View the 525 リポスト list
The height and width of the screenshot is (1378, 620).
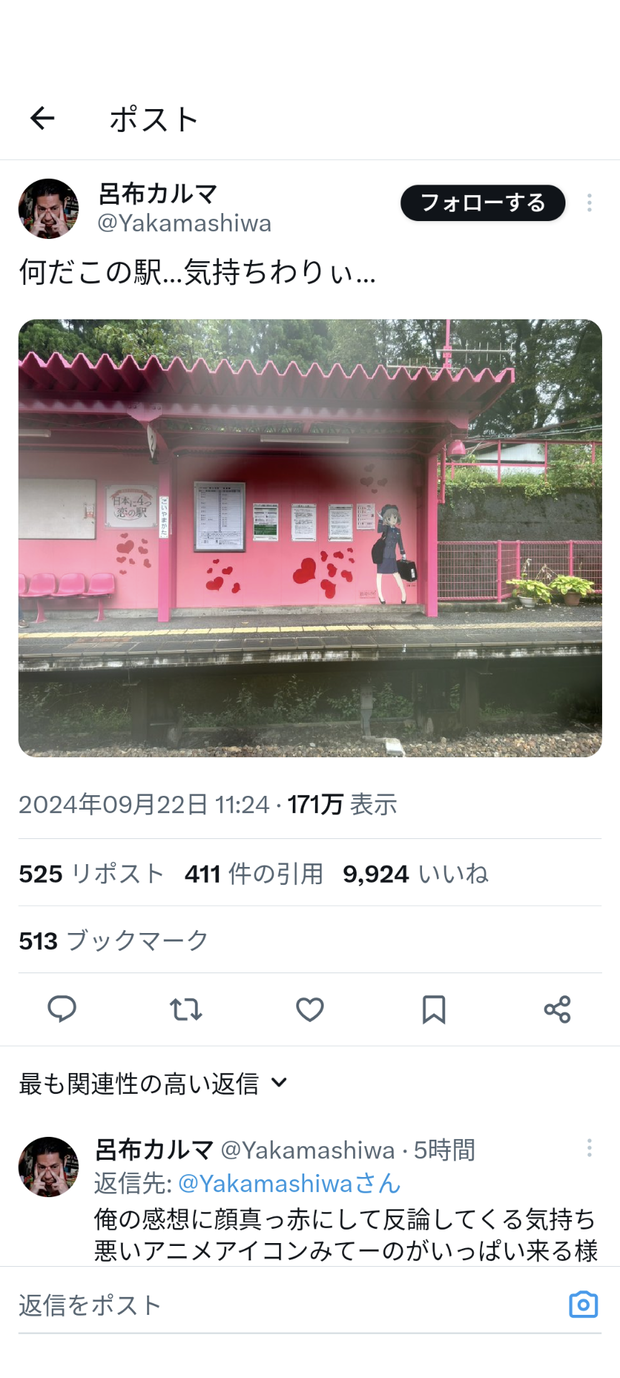[91, 874]
